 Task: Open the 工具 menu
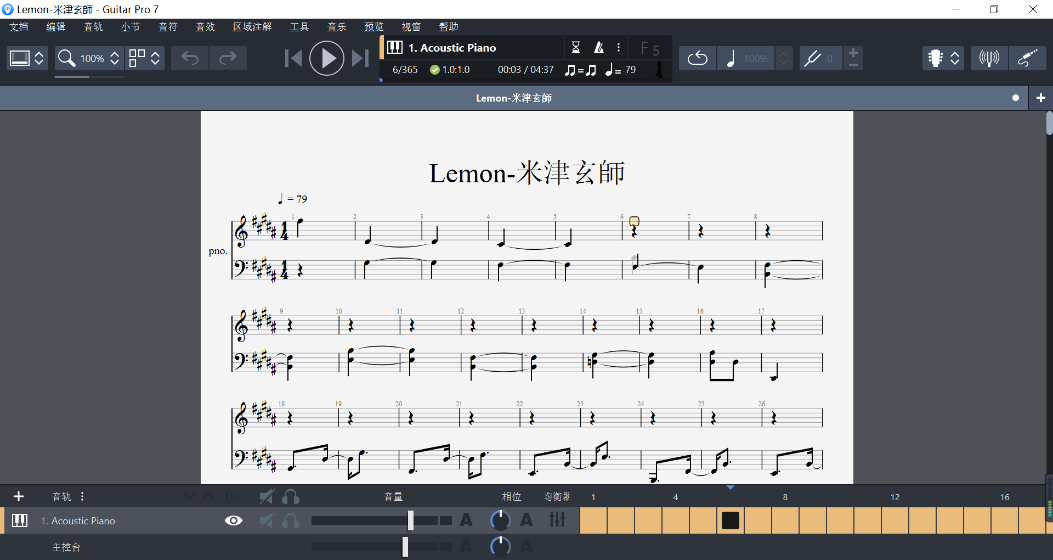coord(299,27)
